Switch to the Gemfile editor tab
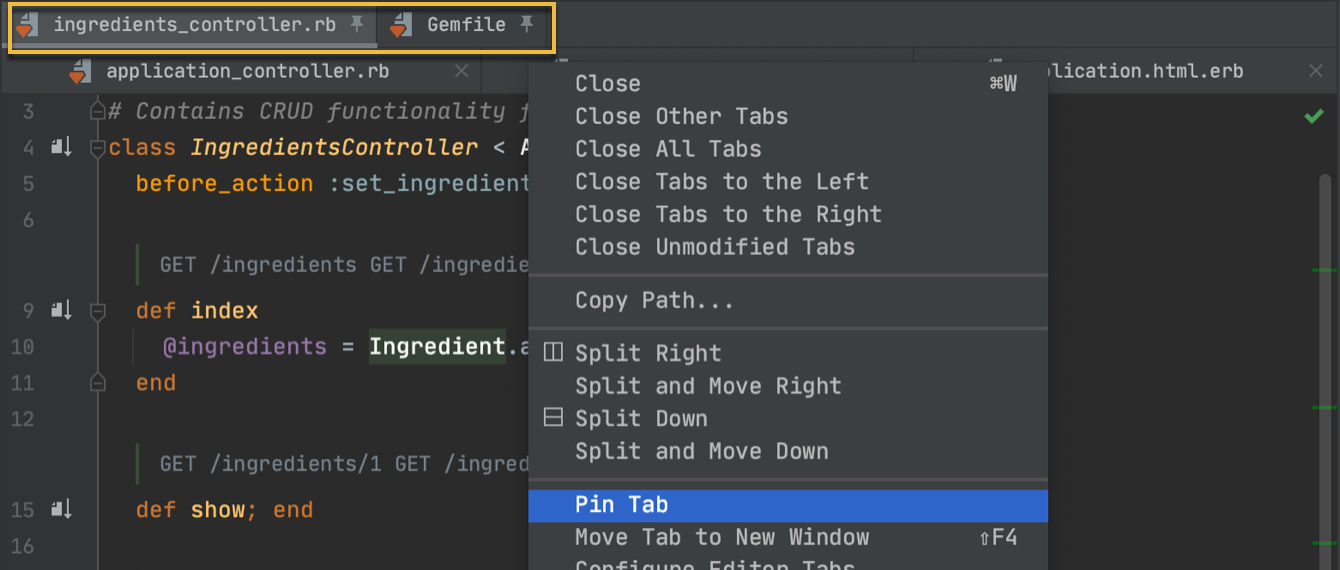This screenshot has height=570, width=1340. [x=466, y=25]
